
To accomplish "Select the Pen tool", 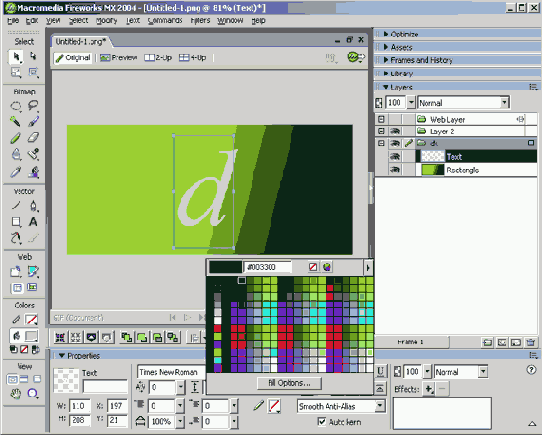I will (x=33, y=206).
